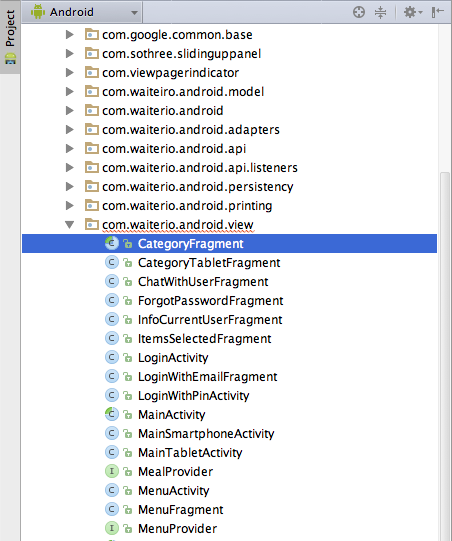452x541 pixels.
Task: Expand the com.viewpagerindicator package
Action: (x=70, y=72)
